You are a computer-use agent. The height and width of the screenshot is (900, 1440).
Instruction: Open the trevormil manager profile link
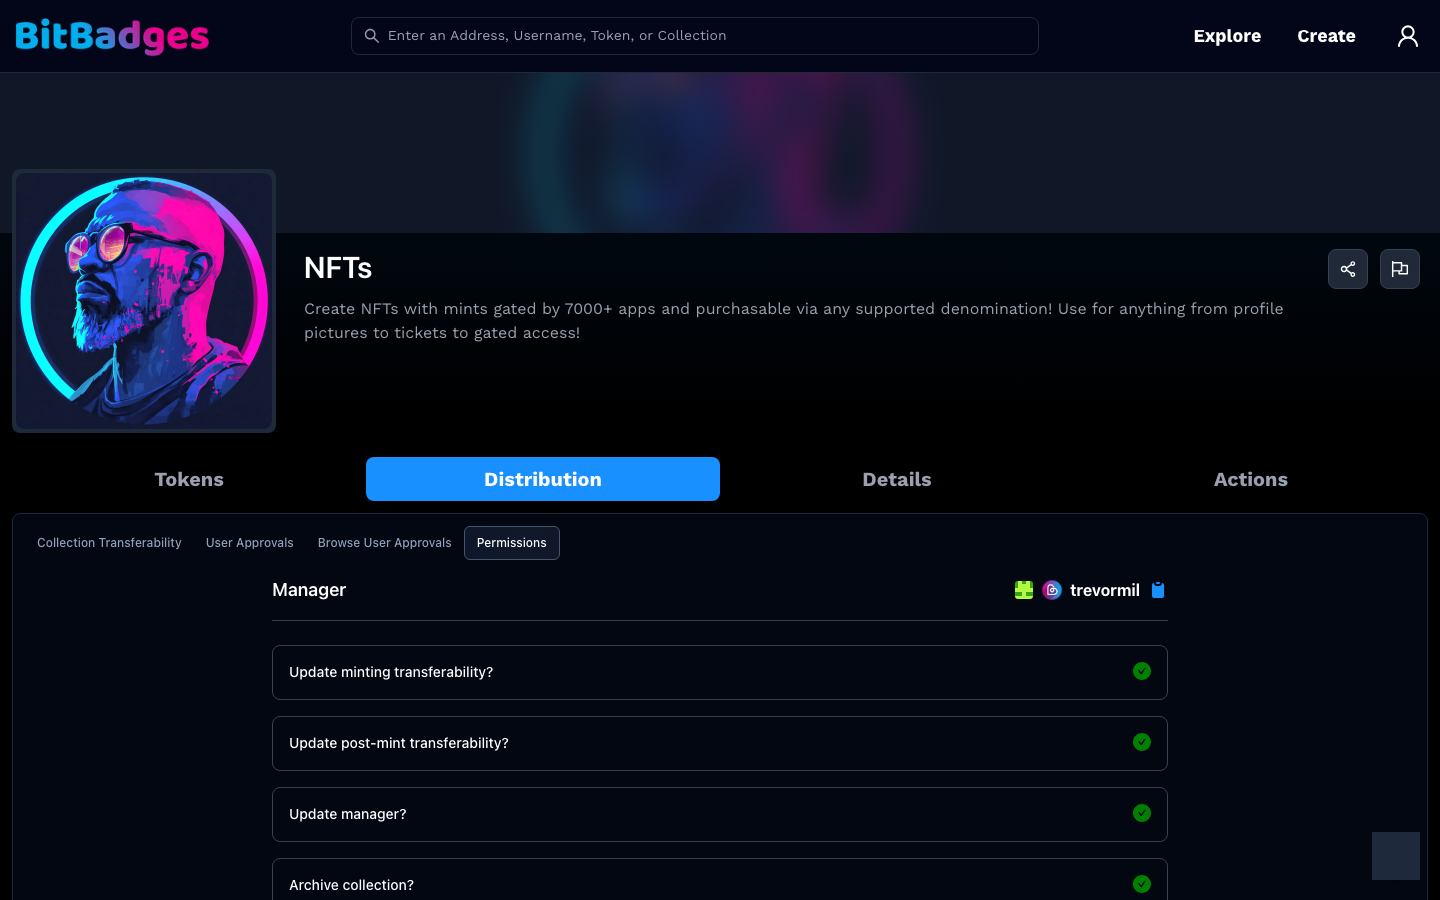tap(1105, 590)
